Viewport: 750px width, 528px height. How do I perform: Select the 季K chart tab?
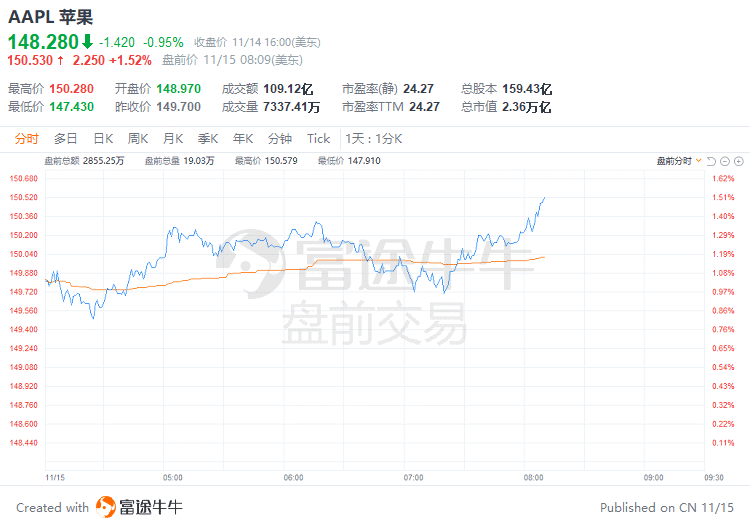208,139
